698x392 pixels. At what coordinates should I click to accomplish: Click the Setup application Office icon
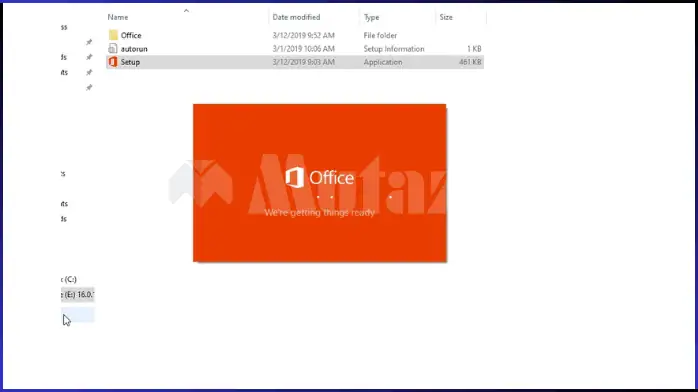point(113,62)
